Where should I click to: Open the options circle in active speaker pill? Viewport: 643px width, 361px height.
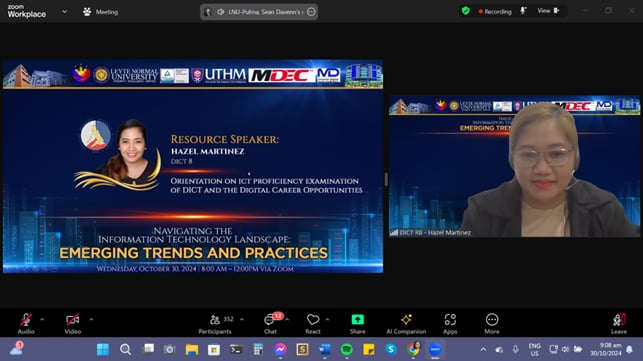[311, 12]
